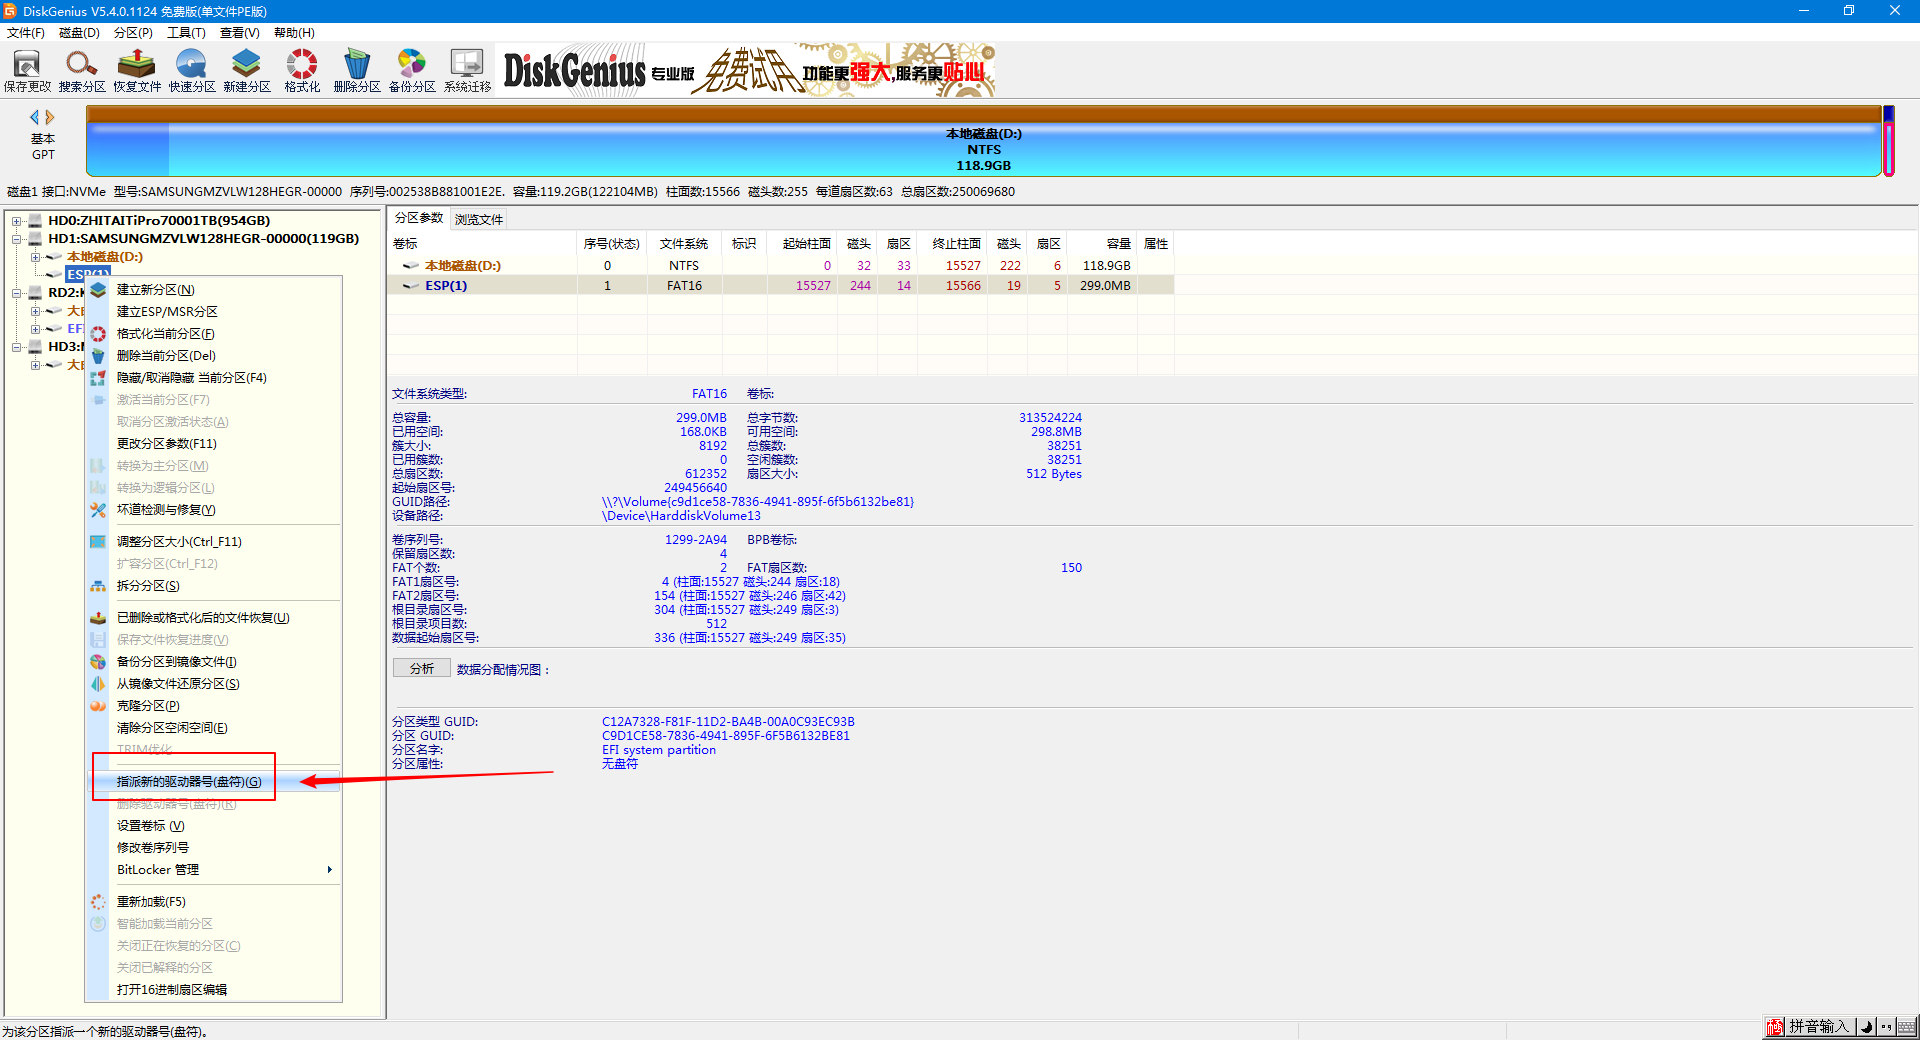
Task: Open the 查看(V) menu
Action: (240, 33)
